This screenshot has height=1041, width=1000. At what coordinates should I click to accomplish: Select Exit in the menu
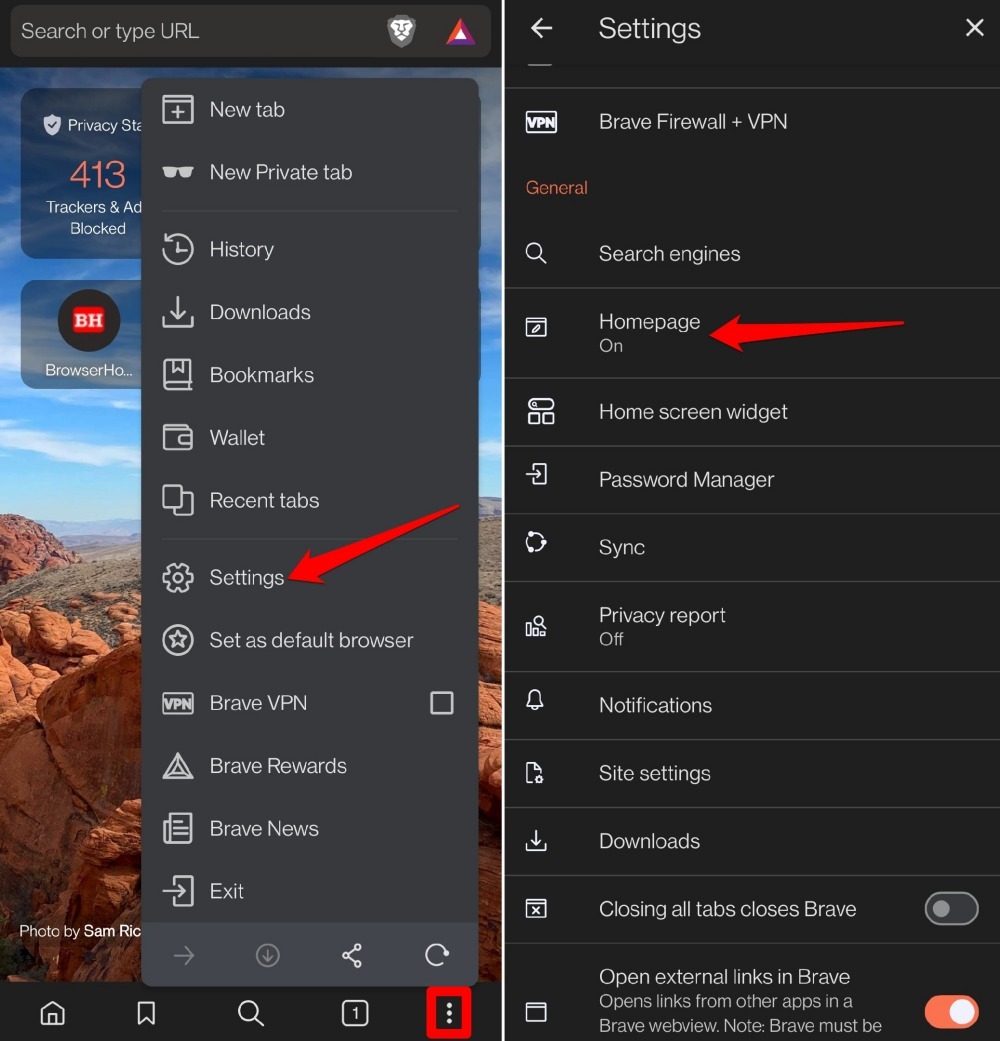[310, 891]
